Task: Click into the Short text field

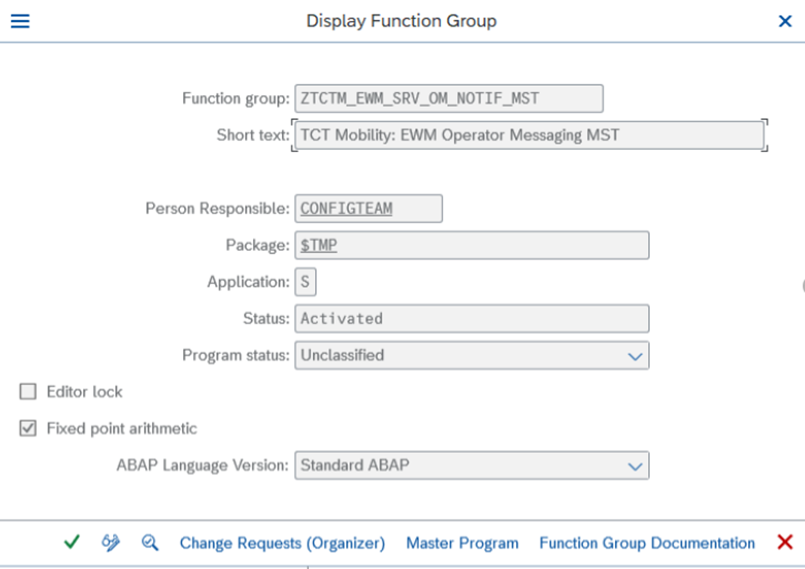Action: [x=528, y=135]
